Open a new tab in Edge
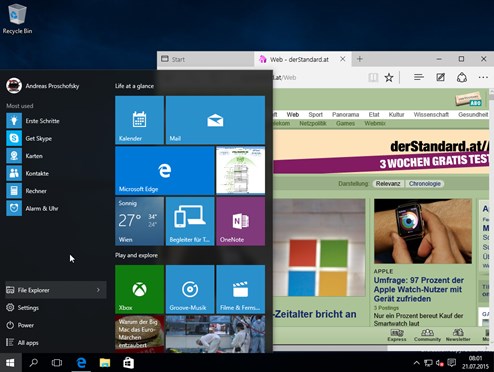 360,59
